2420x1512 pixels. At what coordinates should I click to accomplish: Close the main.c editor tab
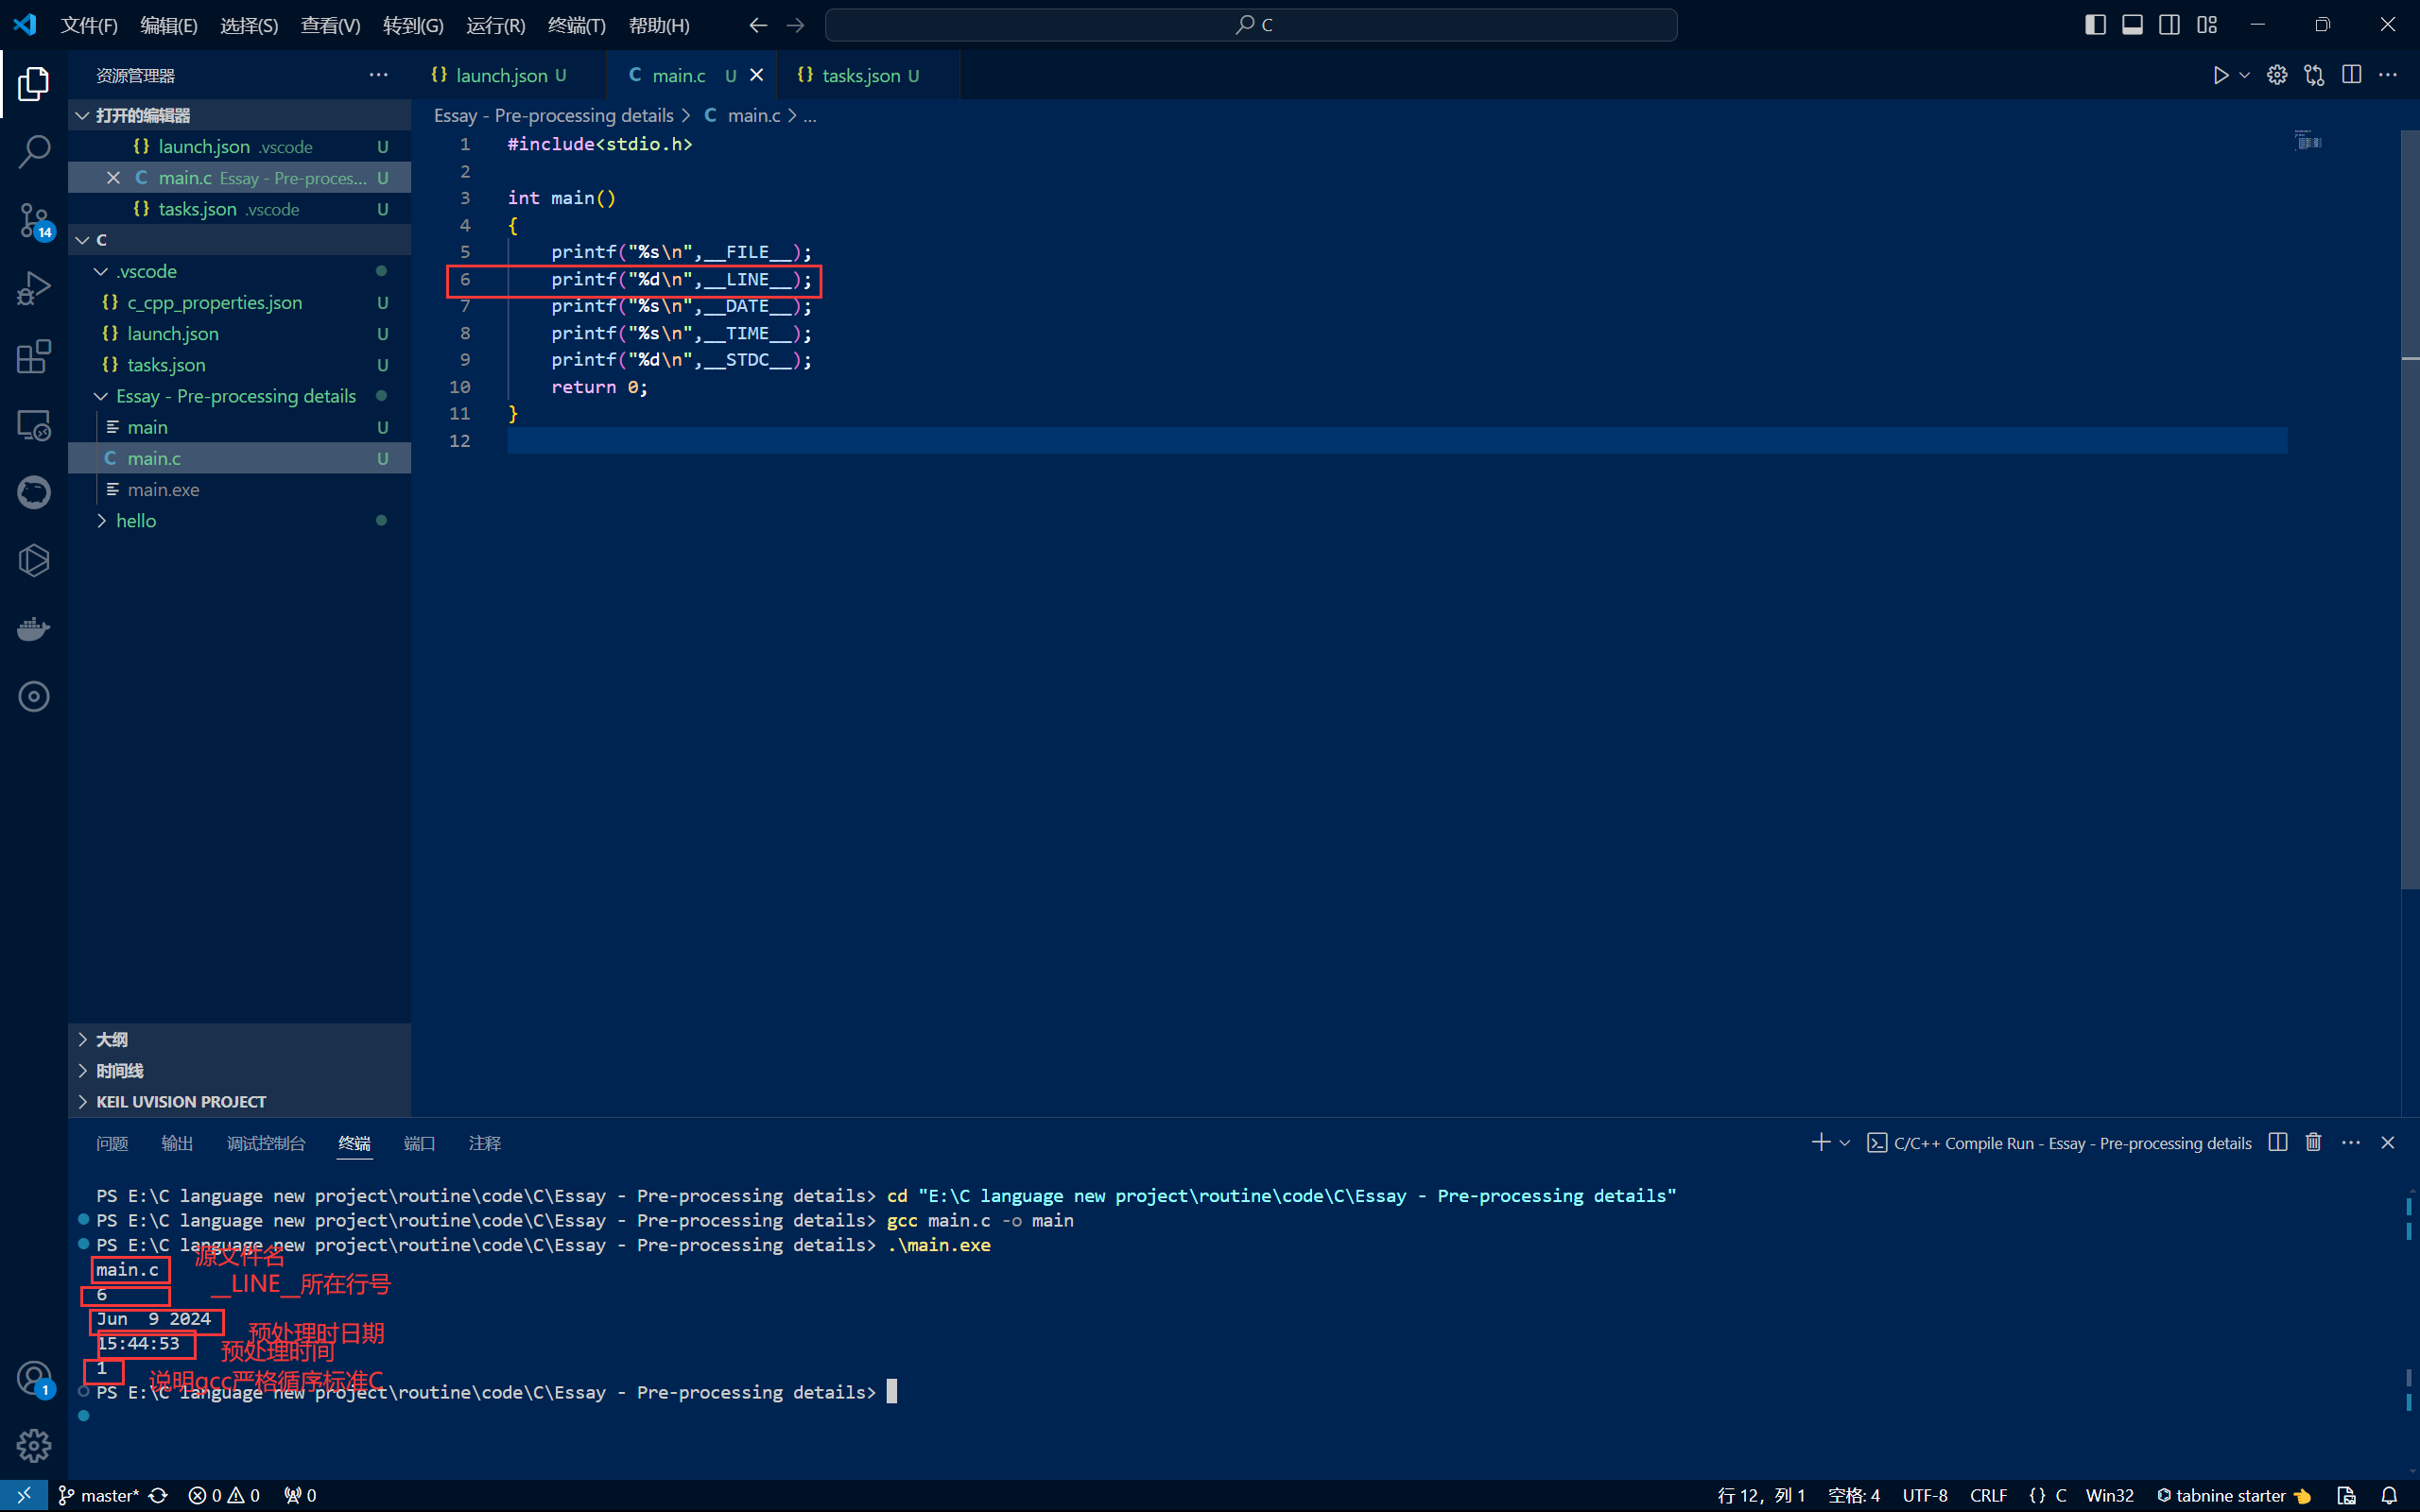coord(757,75)
